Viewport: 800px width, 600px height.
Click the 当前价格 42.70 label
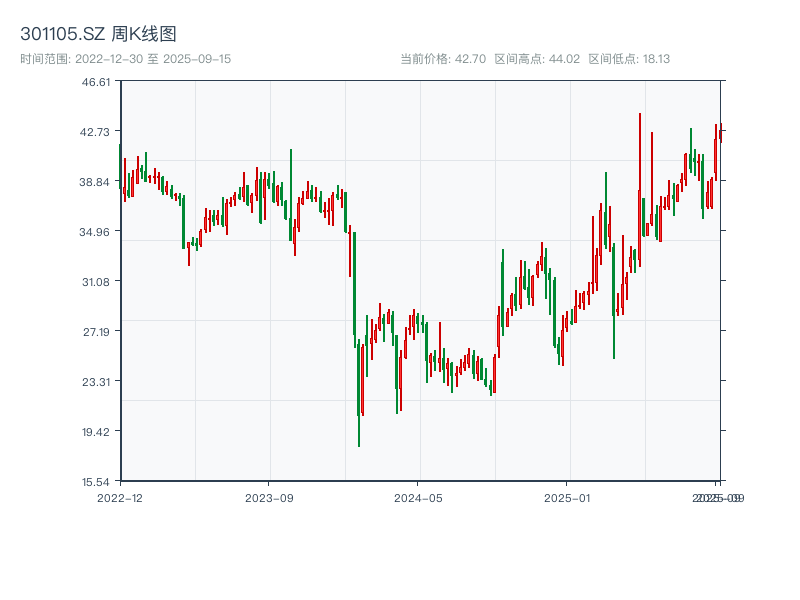tap(443, 59)
